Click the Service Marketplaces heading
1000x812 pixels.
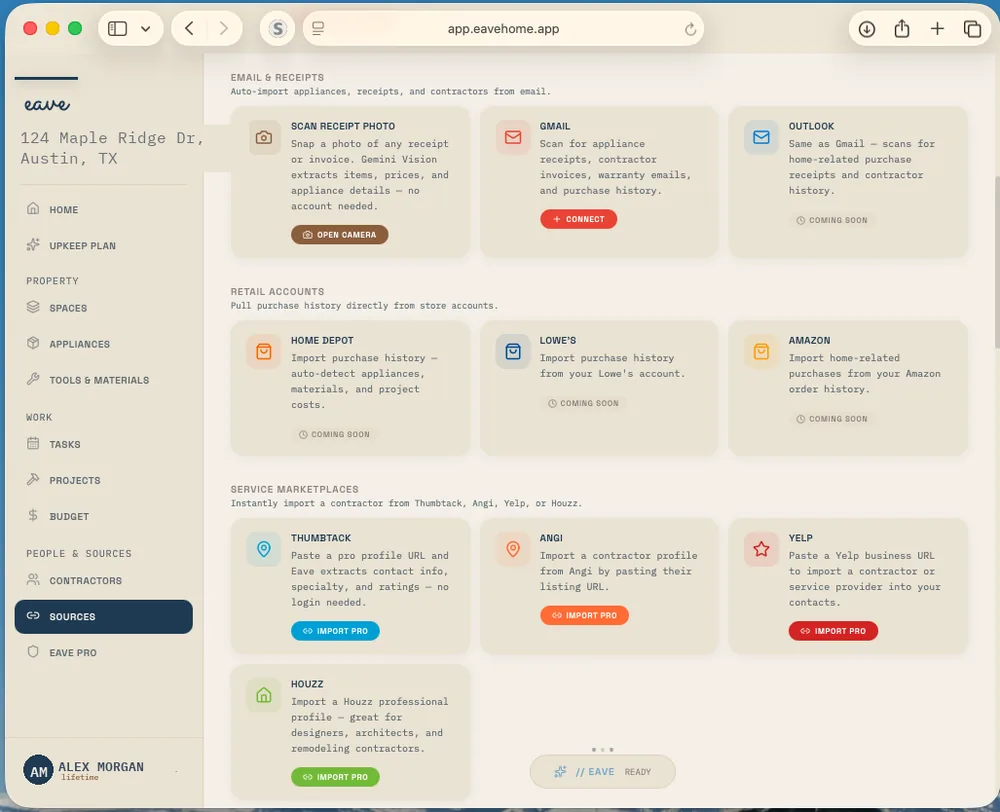(294, 489)
